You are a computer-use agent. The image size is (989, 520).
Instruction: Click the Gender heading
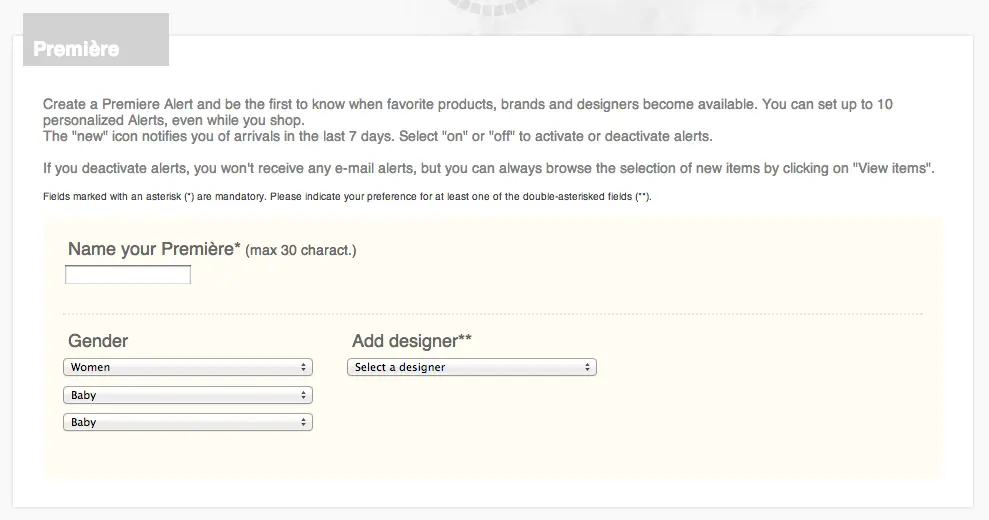[x=98, y=341]
